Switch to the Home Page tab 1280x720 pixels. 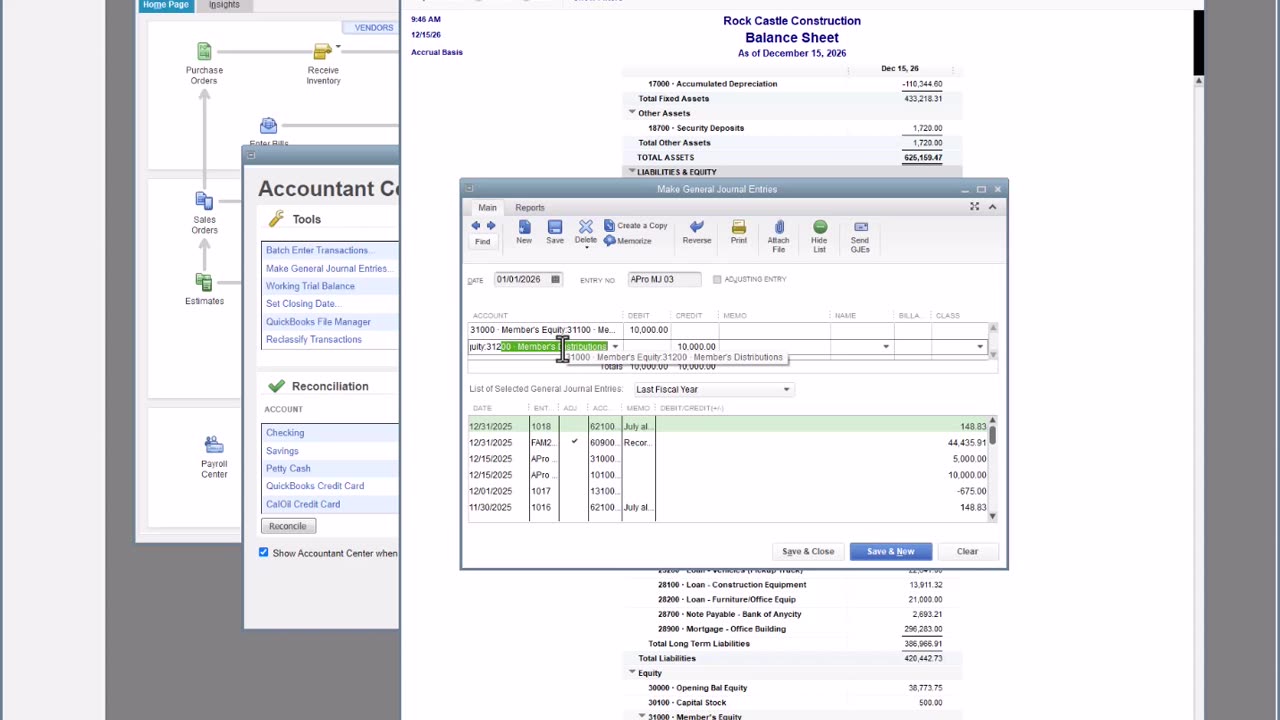(165, 5)
